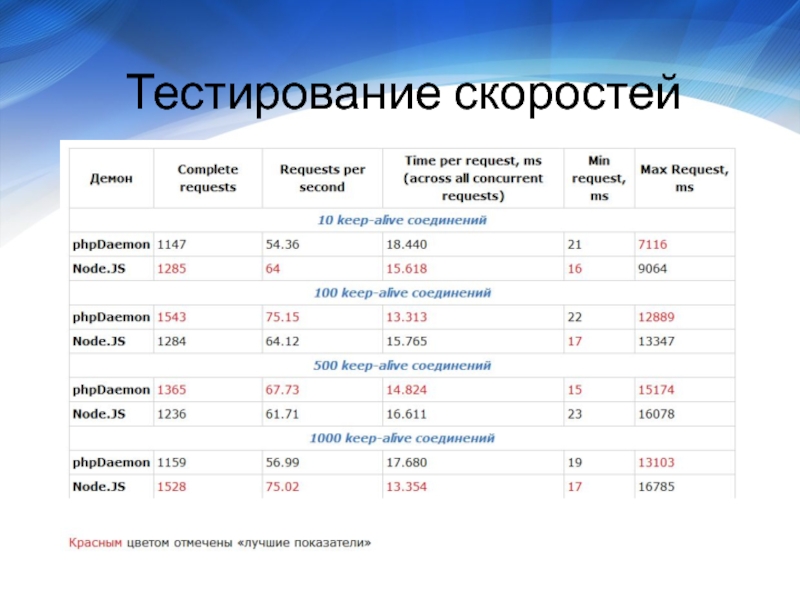The image size is (800, 600).
Task: Click cell value 18.440
Action: [x=406, y=244]
